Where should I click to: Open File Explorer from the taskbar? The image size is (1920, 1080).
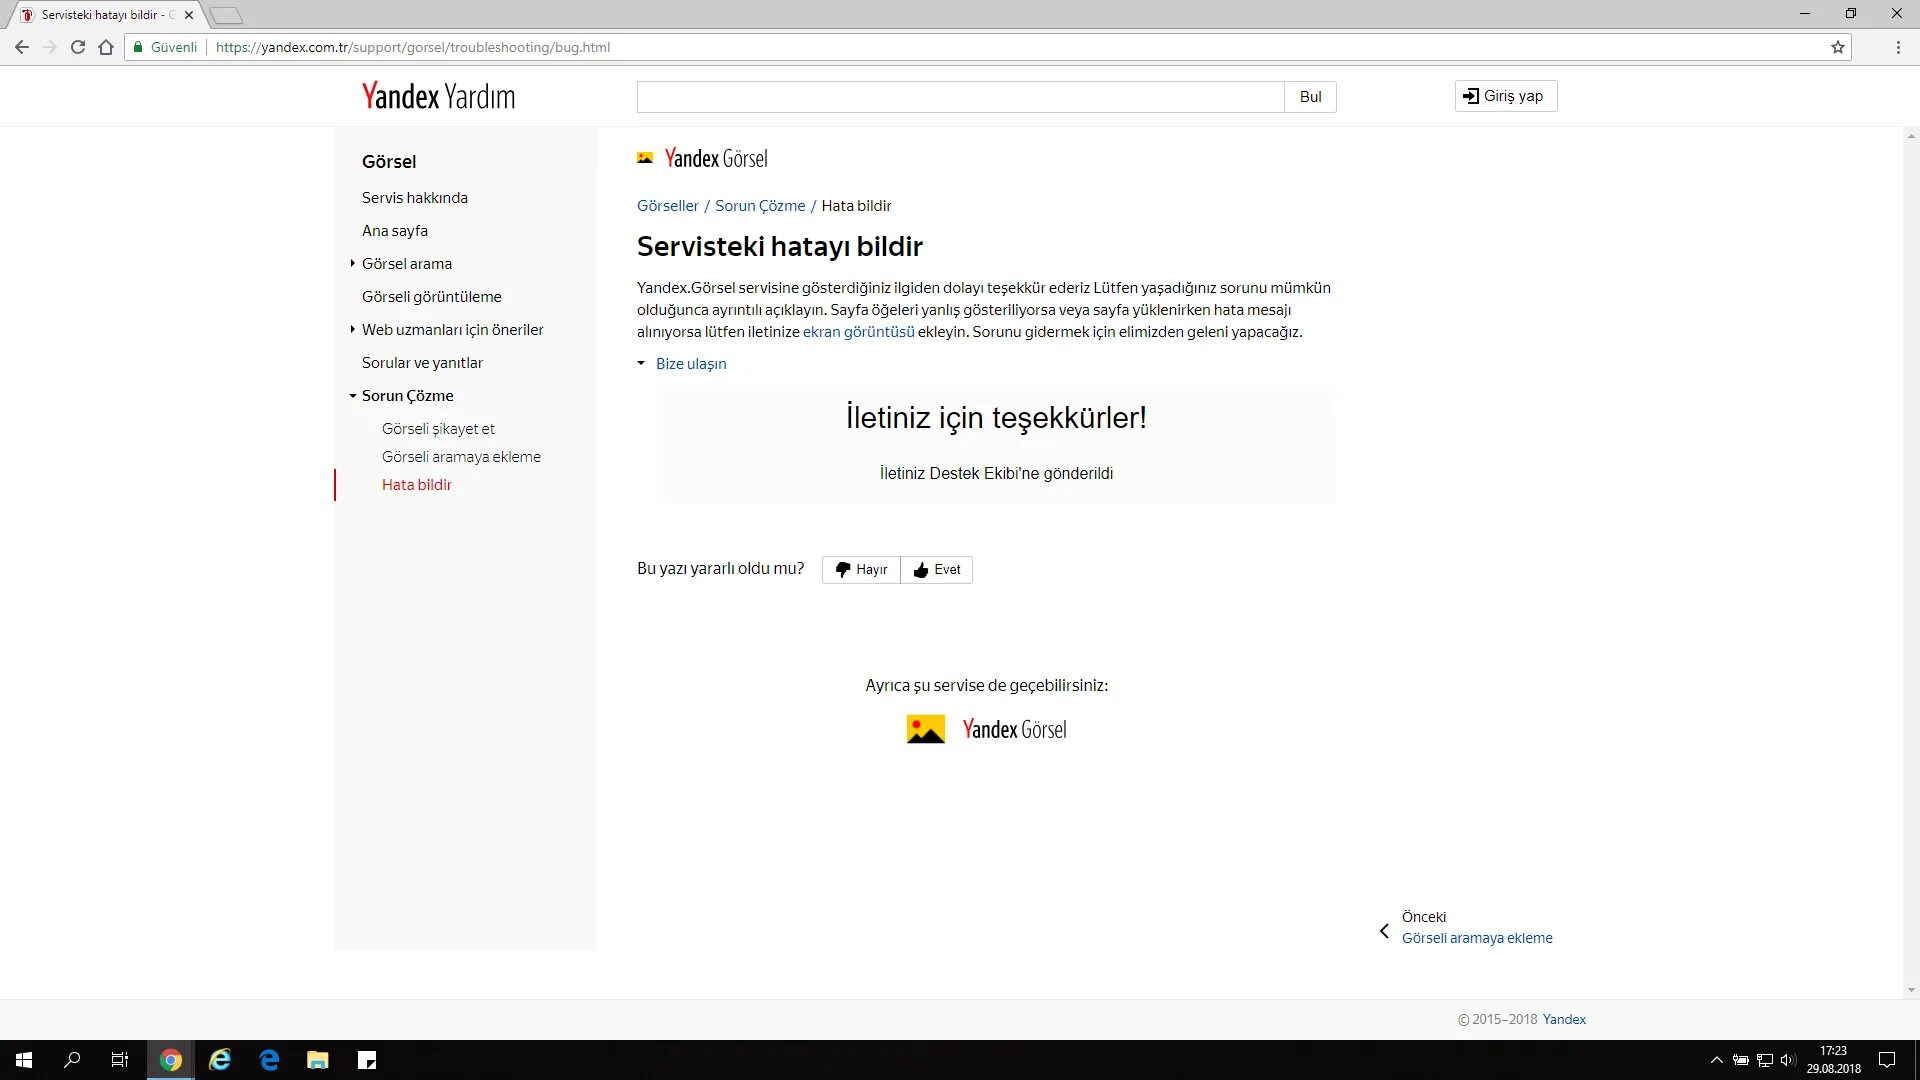point(318,1060)
